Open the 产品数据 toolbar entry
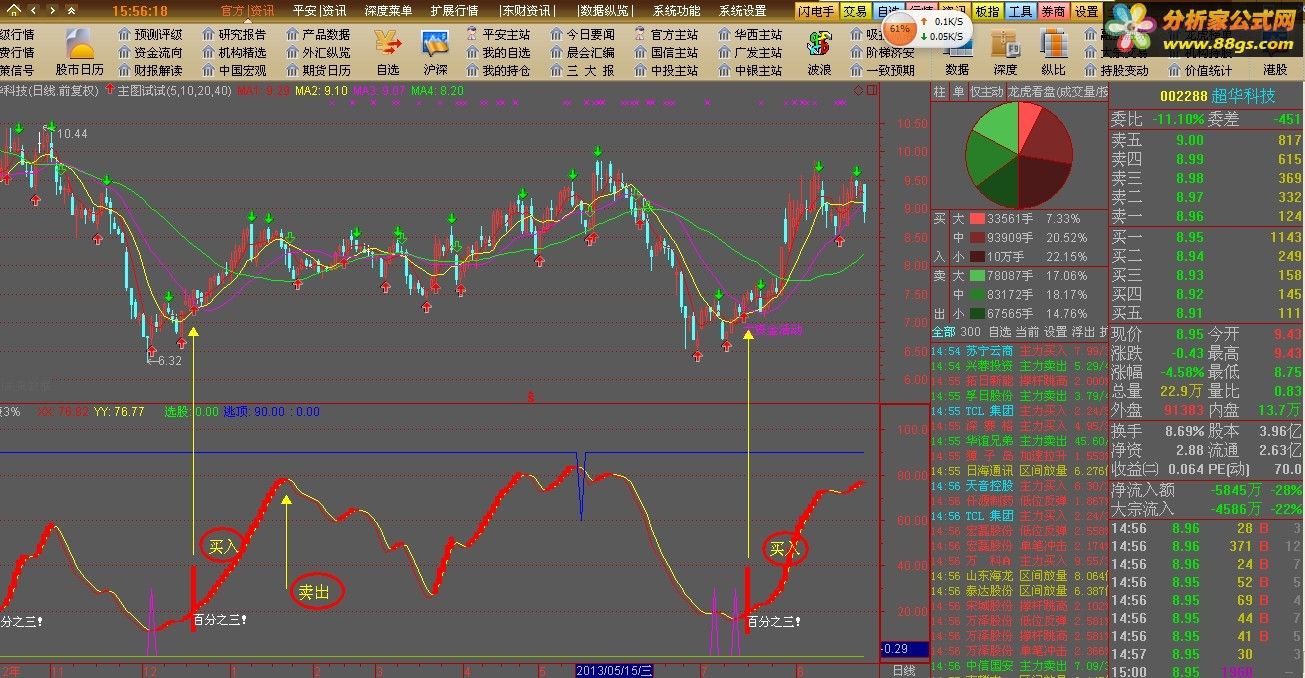1305x678 pixels. [x=318, y=34]
